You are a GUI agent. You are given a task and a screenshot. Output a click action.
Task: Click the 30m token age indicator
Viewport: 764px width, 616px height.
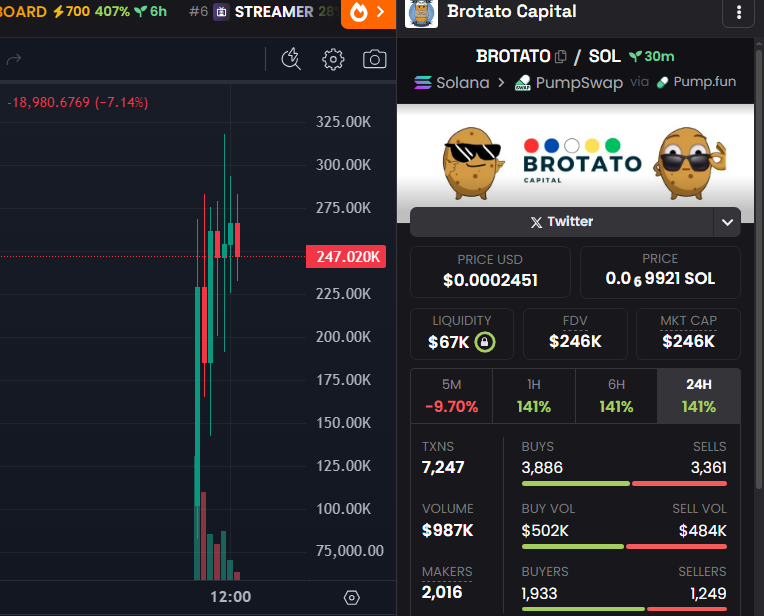click(652, 57)
